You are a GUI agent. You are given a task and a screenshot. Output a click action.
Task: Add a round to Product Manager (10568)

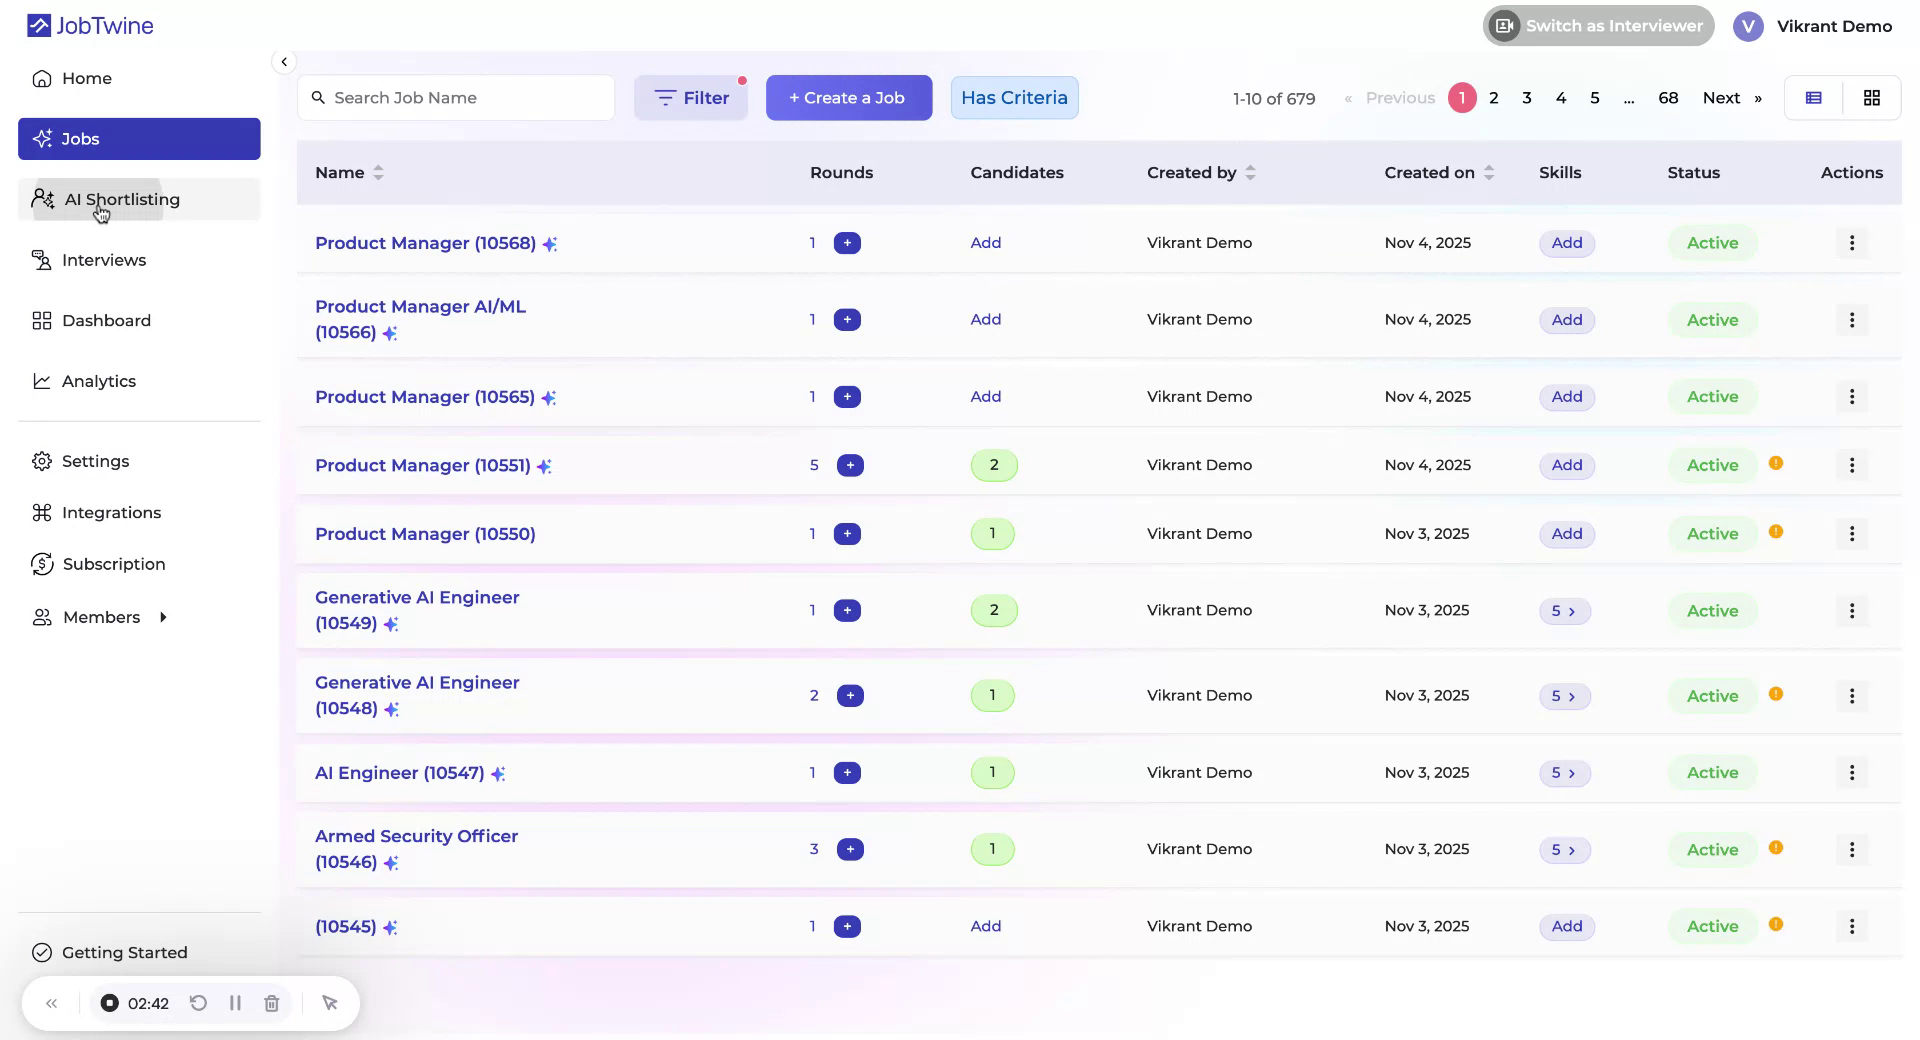(x=848, y=242)
